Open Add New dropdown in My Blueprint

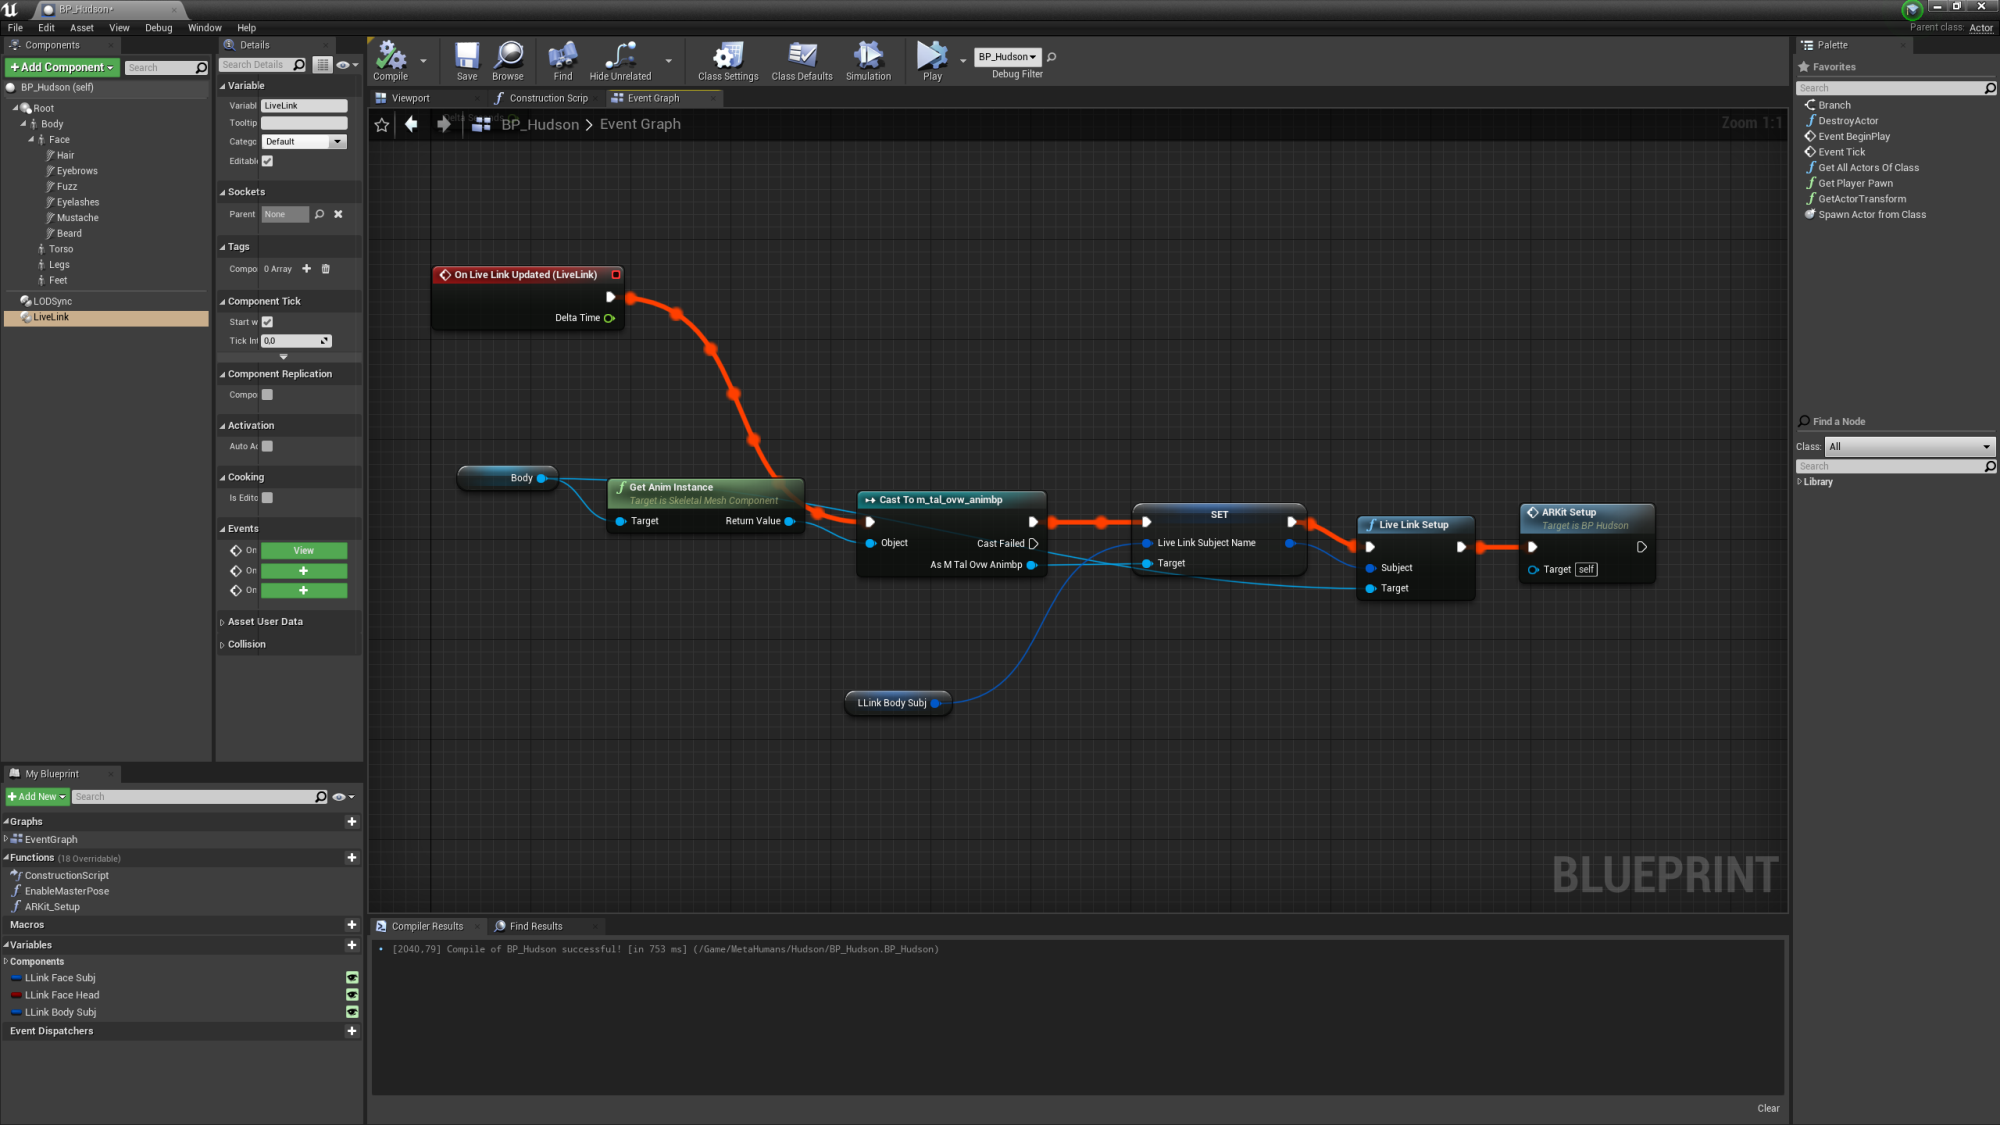pyautogui.click(x=37, y=797)
